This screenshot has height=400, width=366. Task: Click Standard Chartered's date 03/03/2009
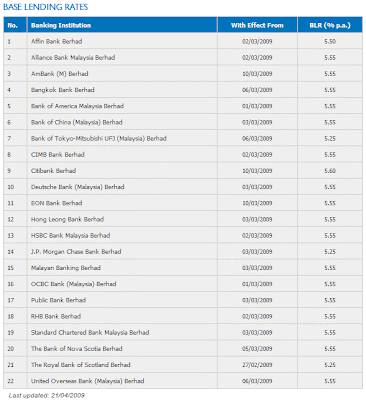point(257,332)
